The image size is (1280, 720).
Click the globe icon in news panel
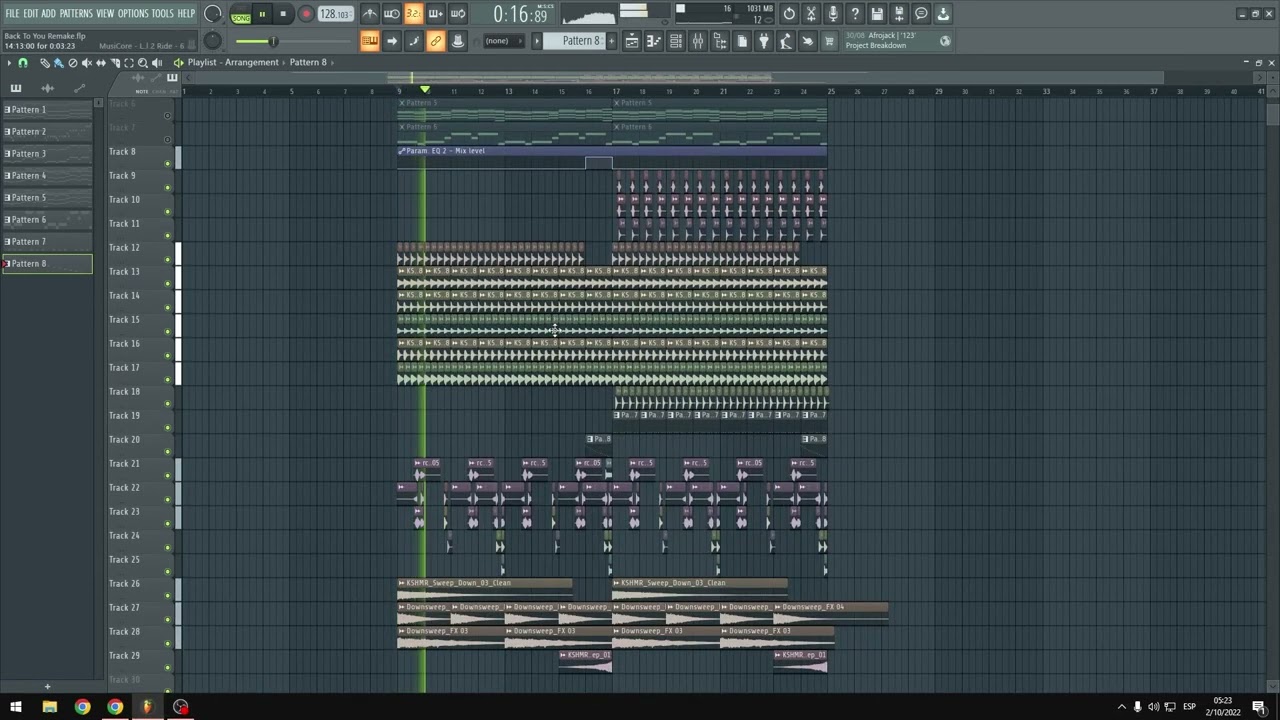[x=945, y=41]
